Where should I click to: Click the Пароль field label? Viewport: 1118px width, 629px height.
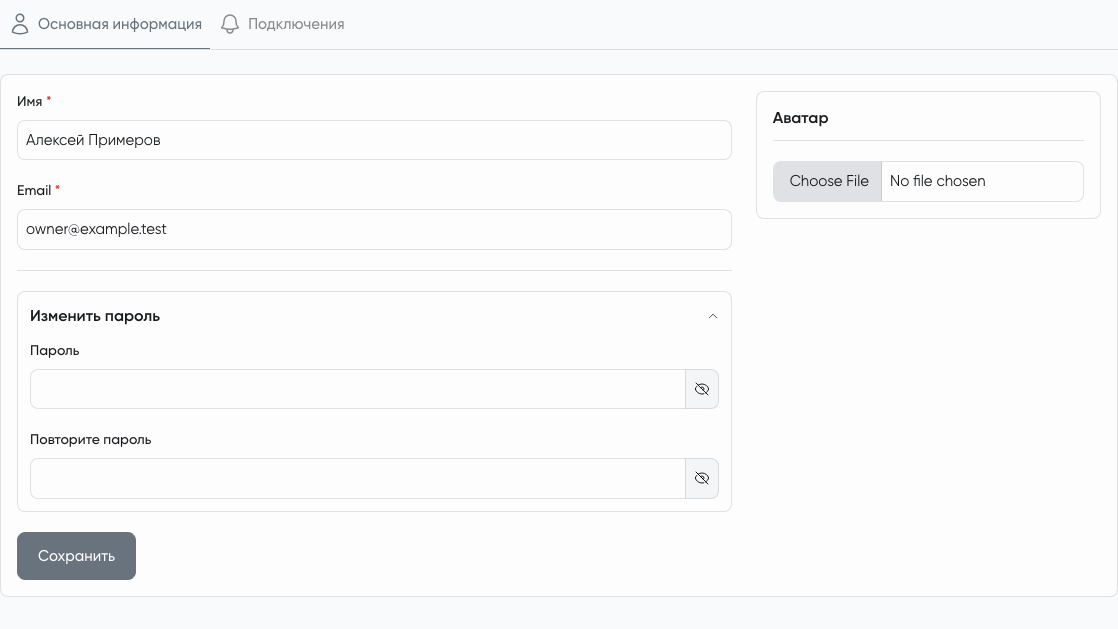(55, 351)
